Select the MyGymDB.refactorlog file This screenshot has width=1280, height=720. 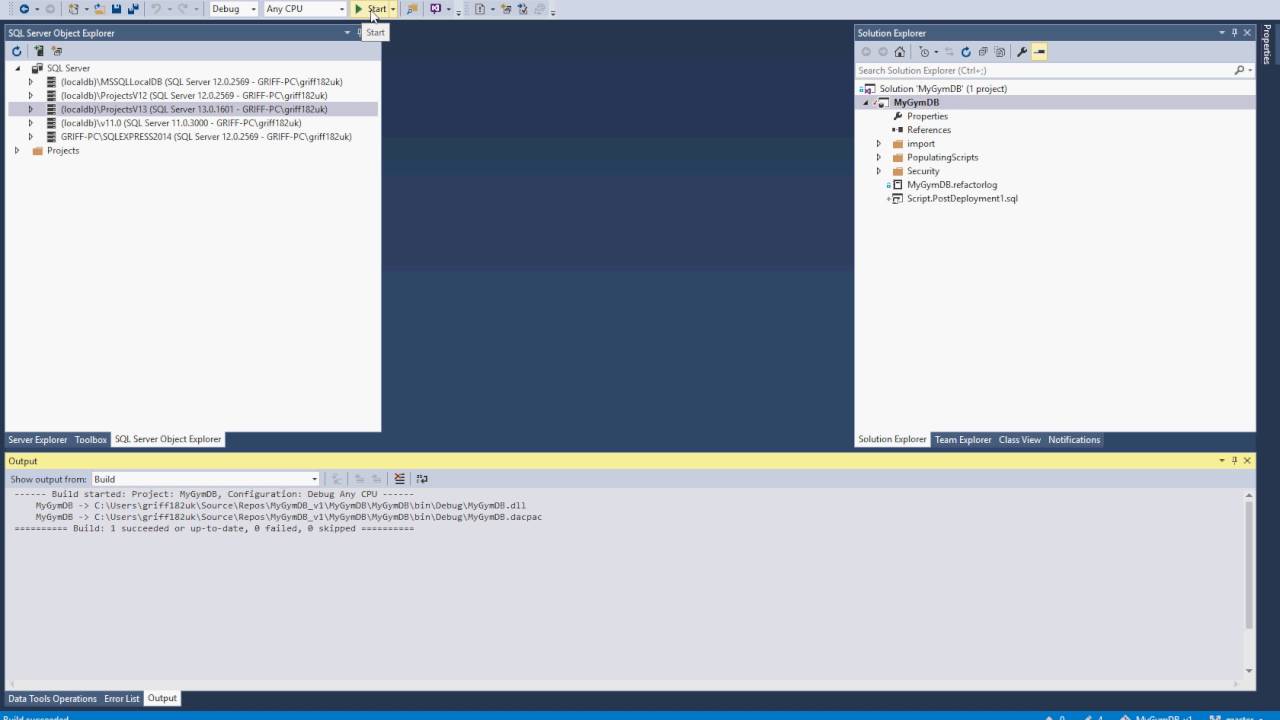(952, 185)
